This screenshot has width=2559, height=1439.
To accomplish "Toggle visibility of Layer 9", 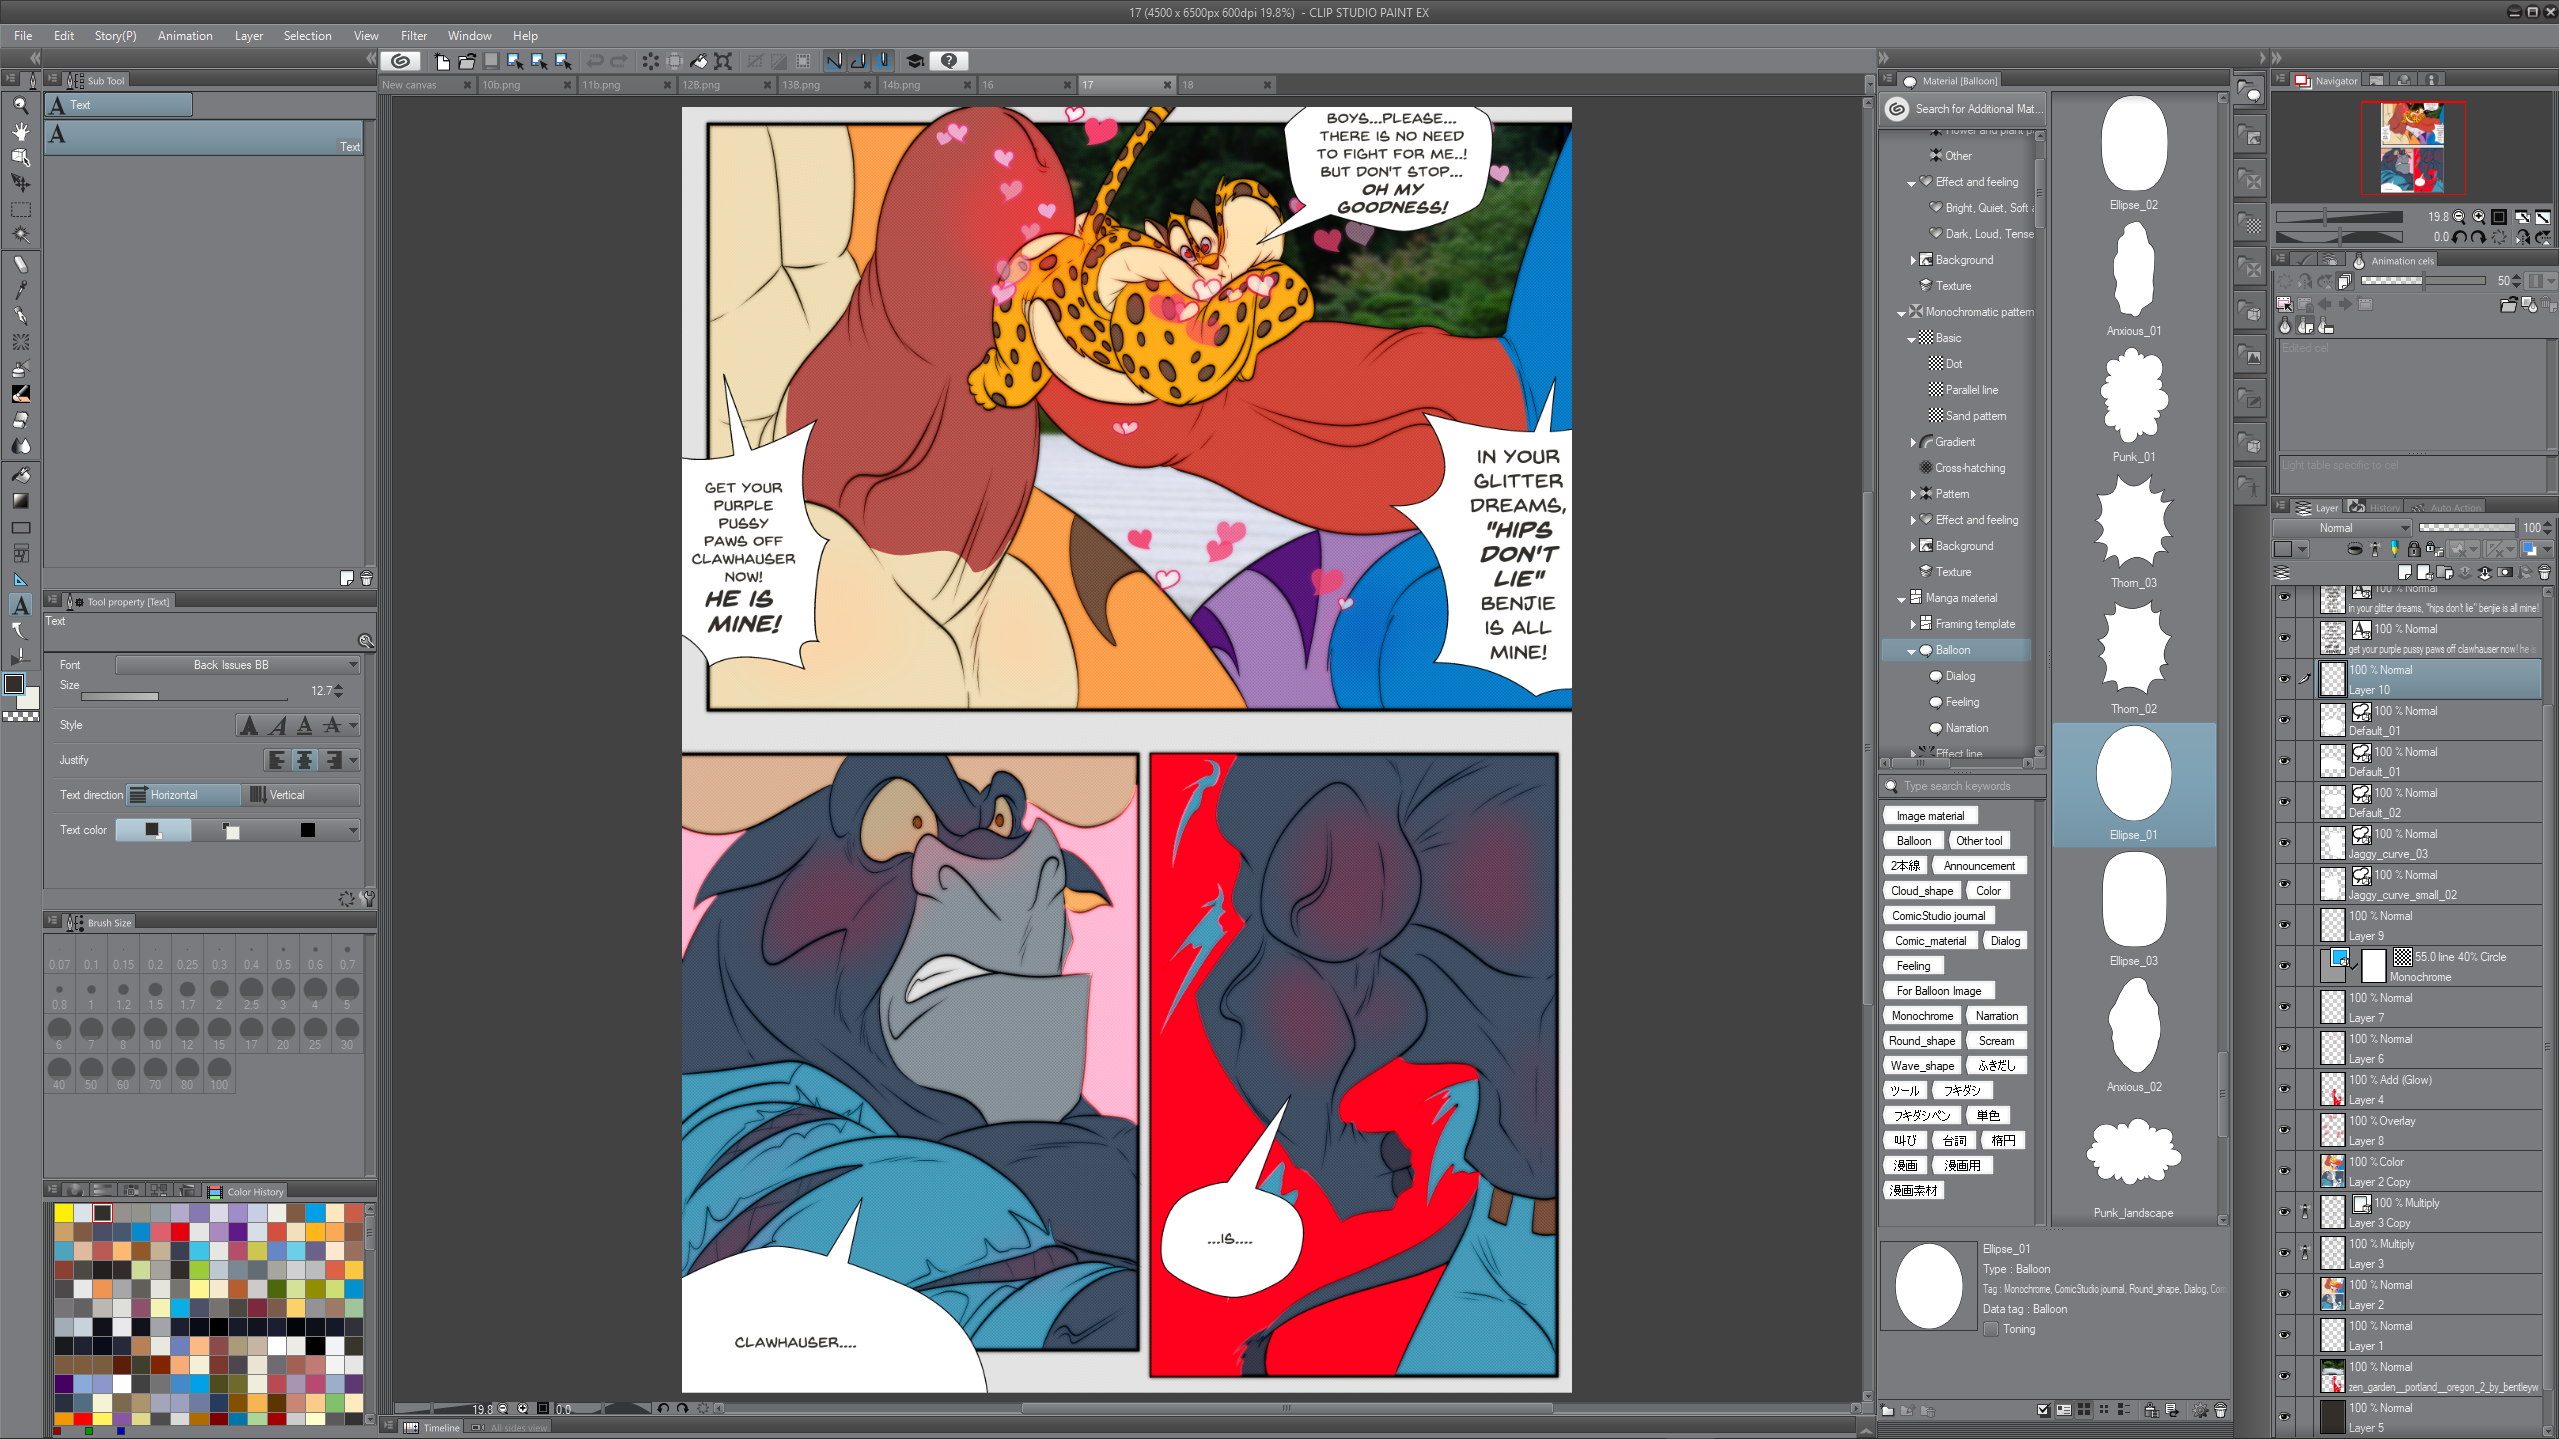I will [x=2284, y=925].
